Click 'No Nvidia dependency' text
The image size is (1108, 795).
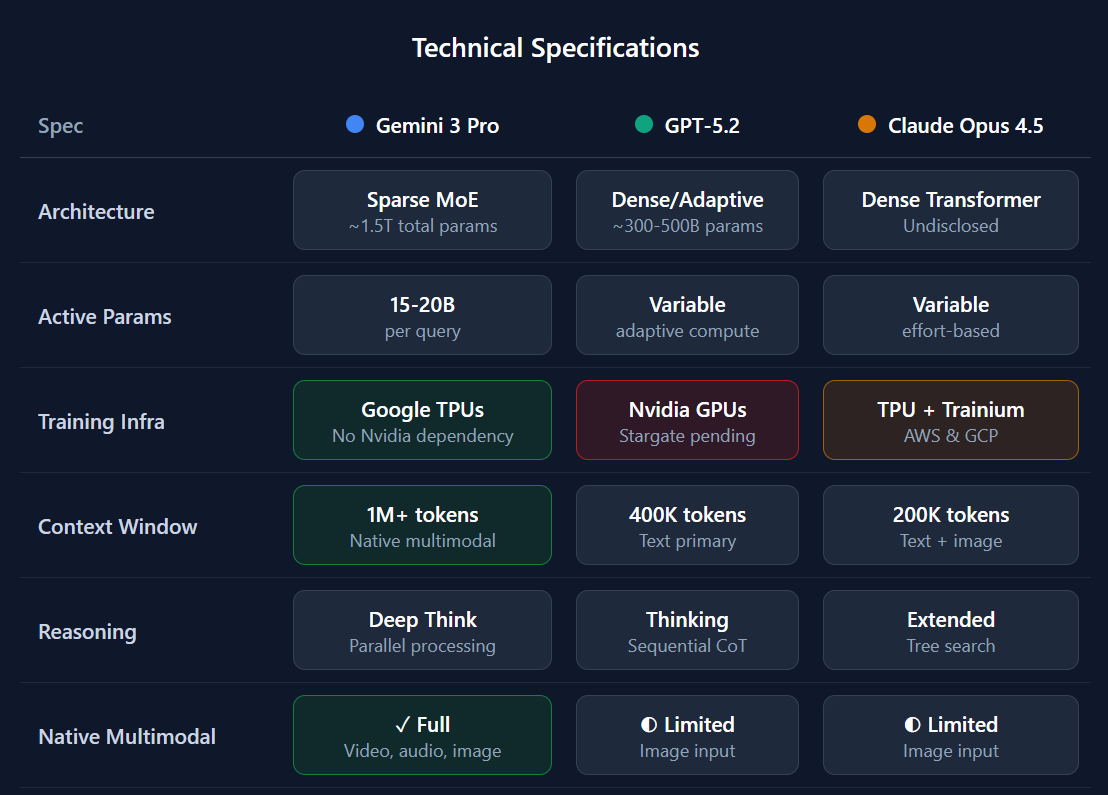(x=423, y=436)
